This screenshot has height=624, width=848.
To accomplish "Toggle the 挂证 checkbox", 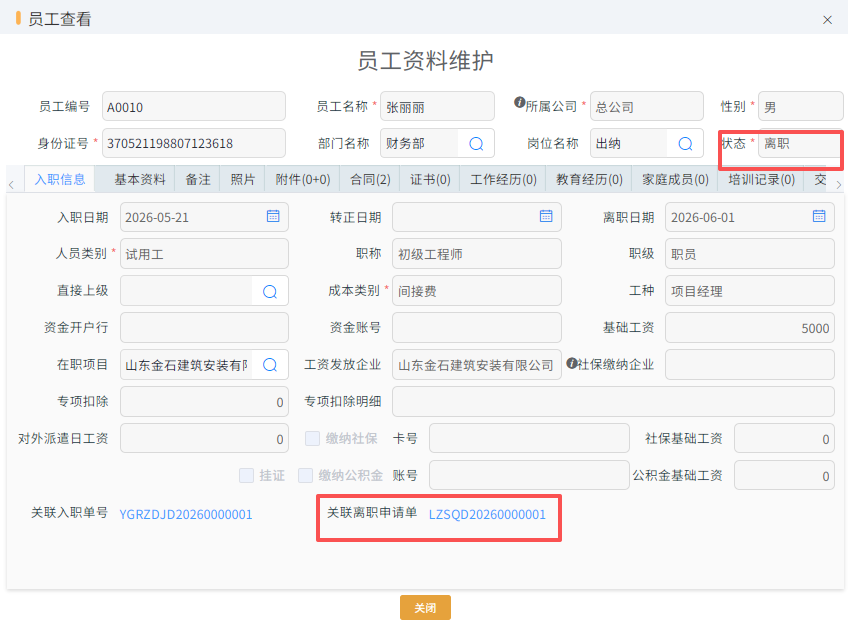I will coord(247,475).
